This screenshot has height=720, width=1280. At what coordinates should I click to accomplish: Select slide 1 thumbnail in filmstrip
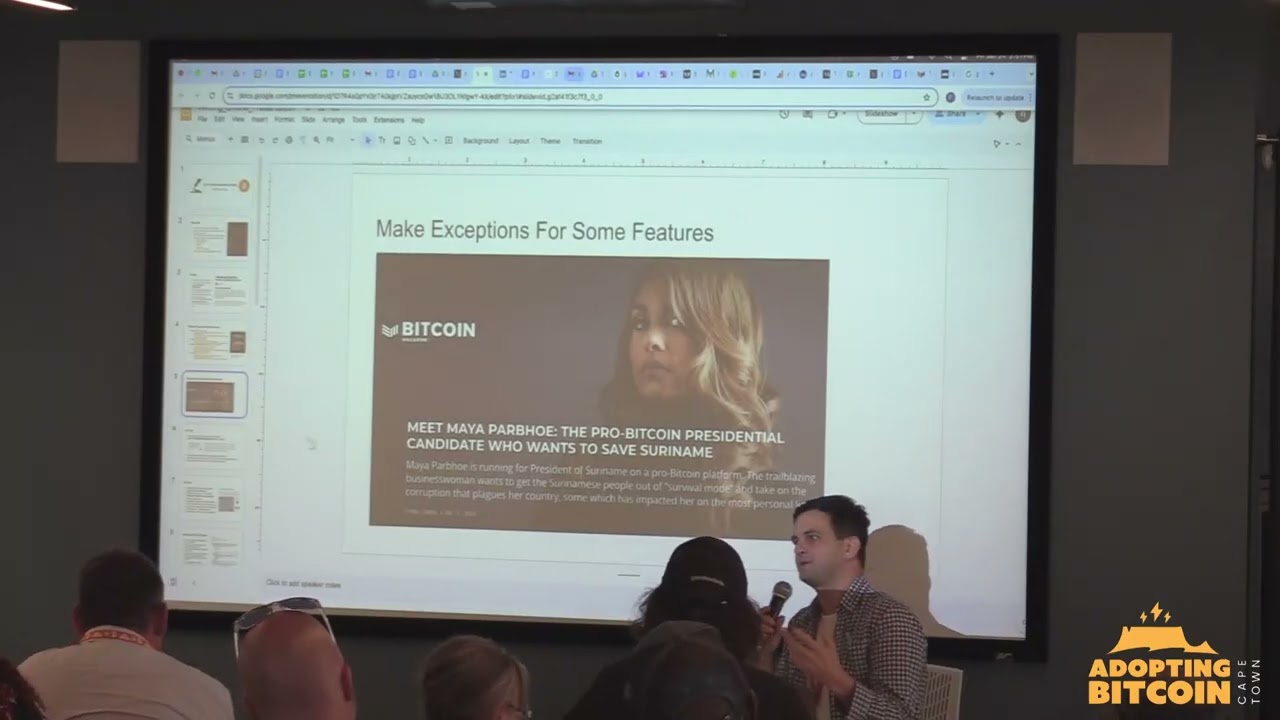pos(220,186)
